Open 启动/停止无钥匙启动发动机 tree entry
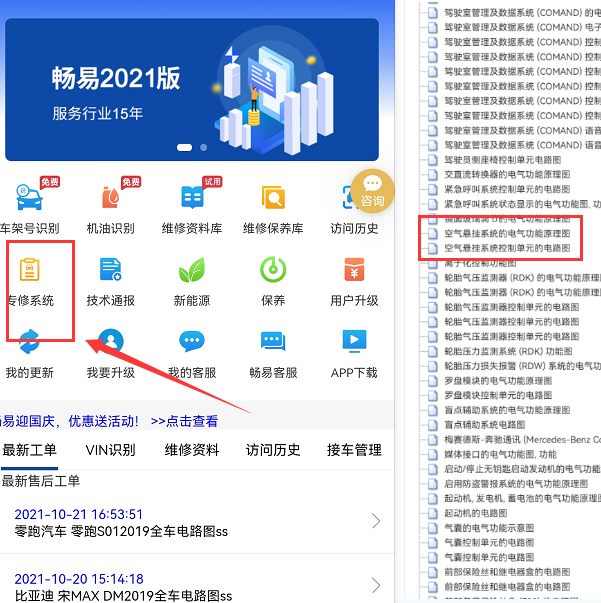The height and width of the screenshot is (603, 601). pos(523,469)
